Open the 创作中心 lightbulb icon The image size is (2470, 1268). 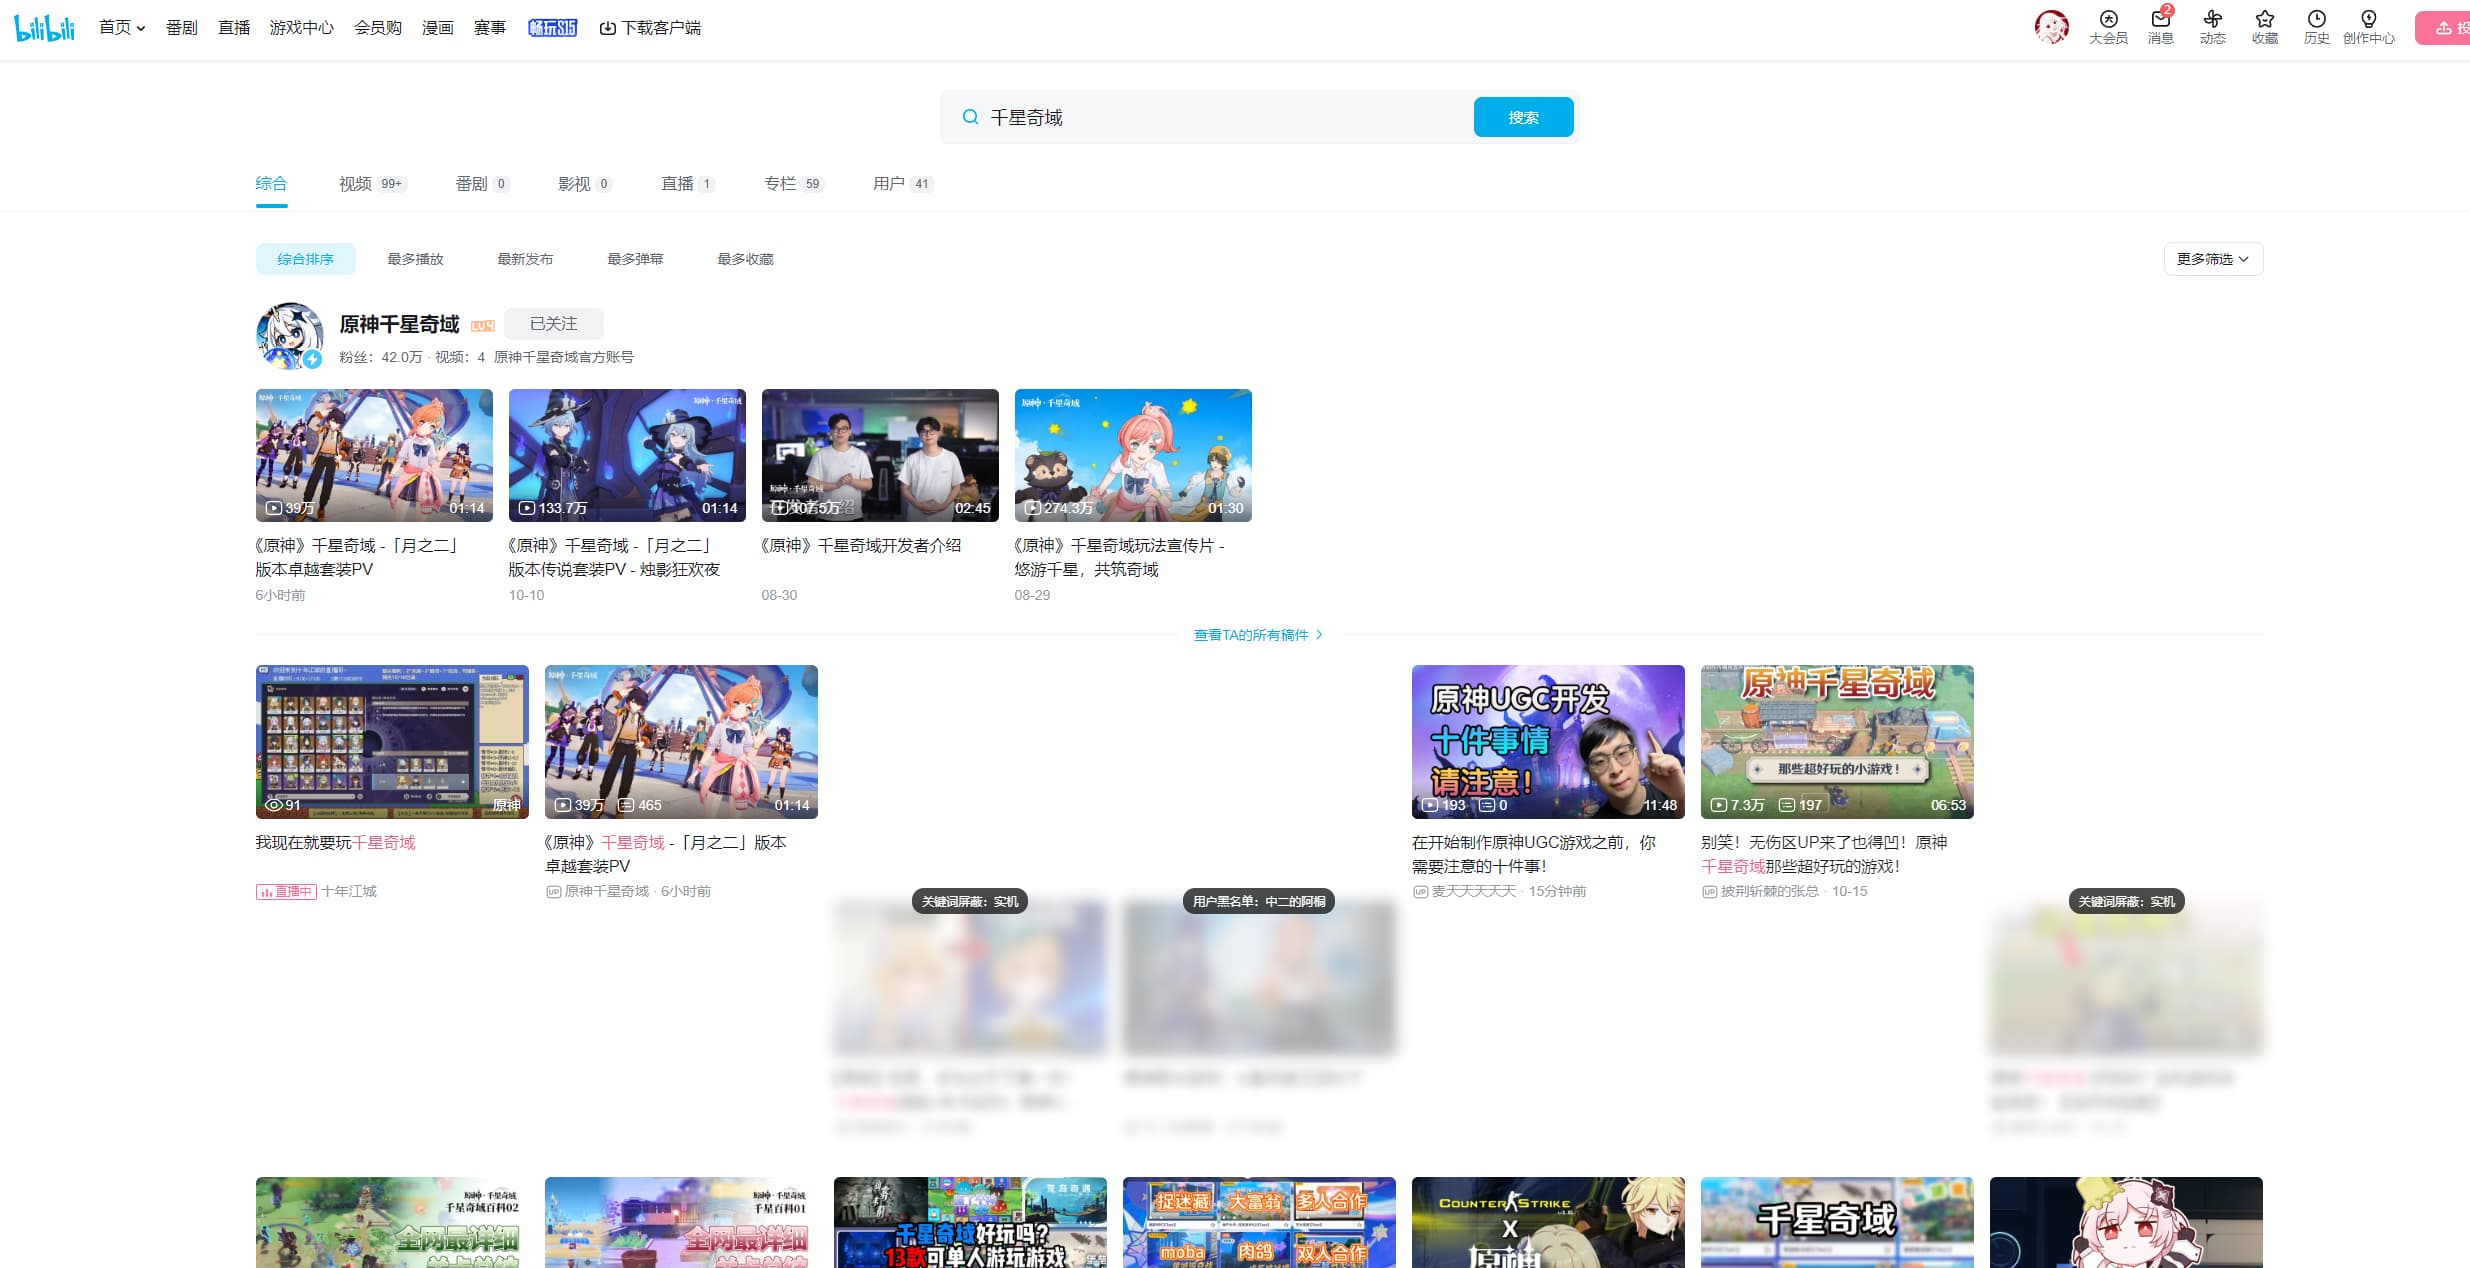pos(2368,20)
